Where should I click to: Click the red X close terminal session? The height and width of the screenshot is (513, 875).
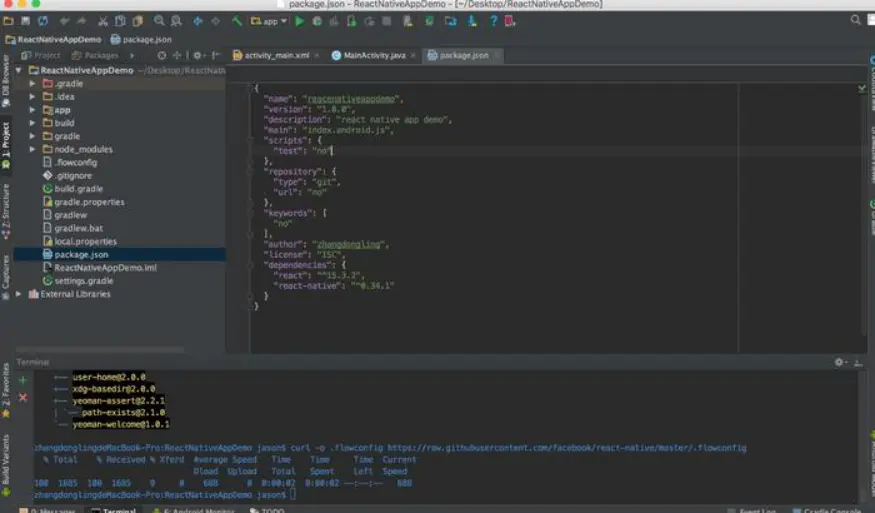click(22, 397)
